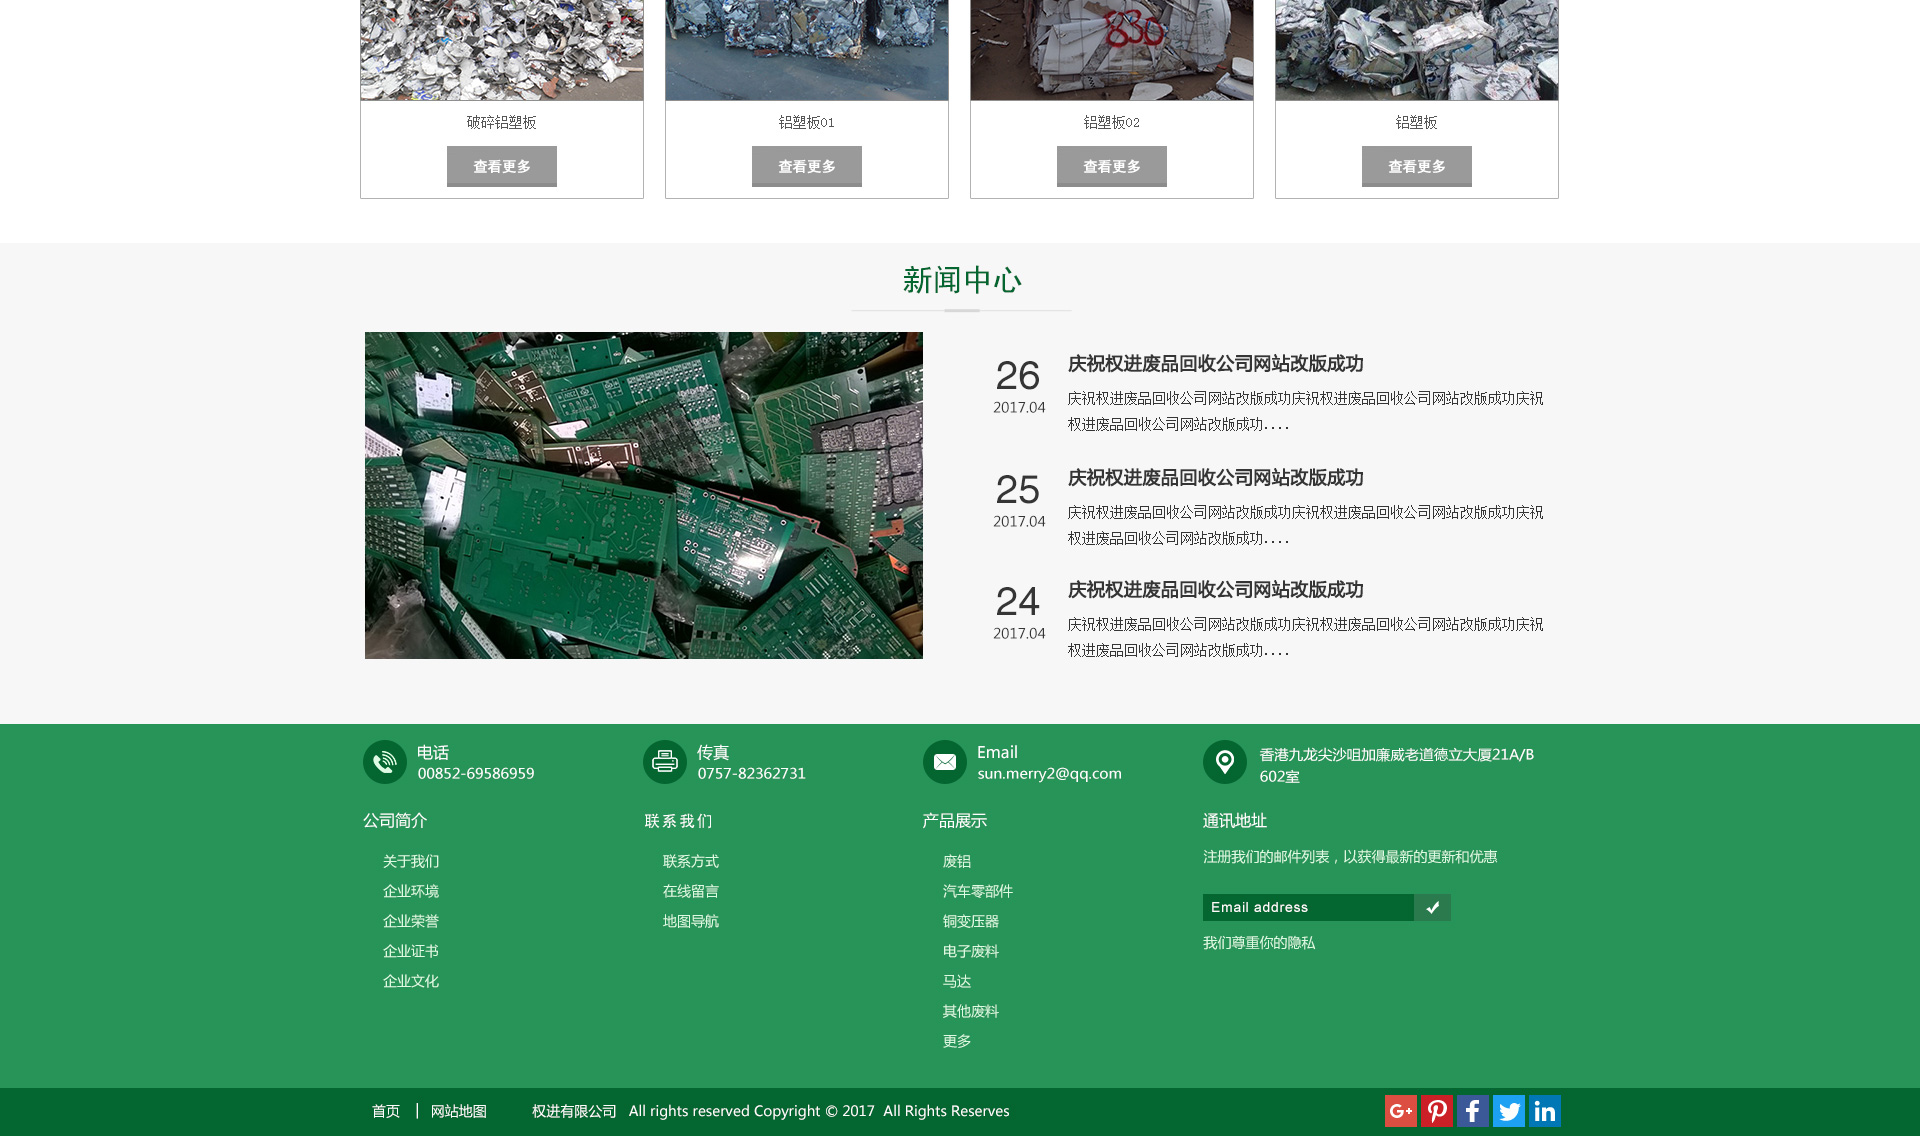This screenshot has height=1136, width=1920.
Task: Click the Facebook icon in footer
Action: 1473,1111
